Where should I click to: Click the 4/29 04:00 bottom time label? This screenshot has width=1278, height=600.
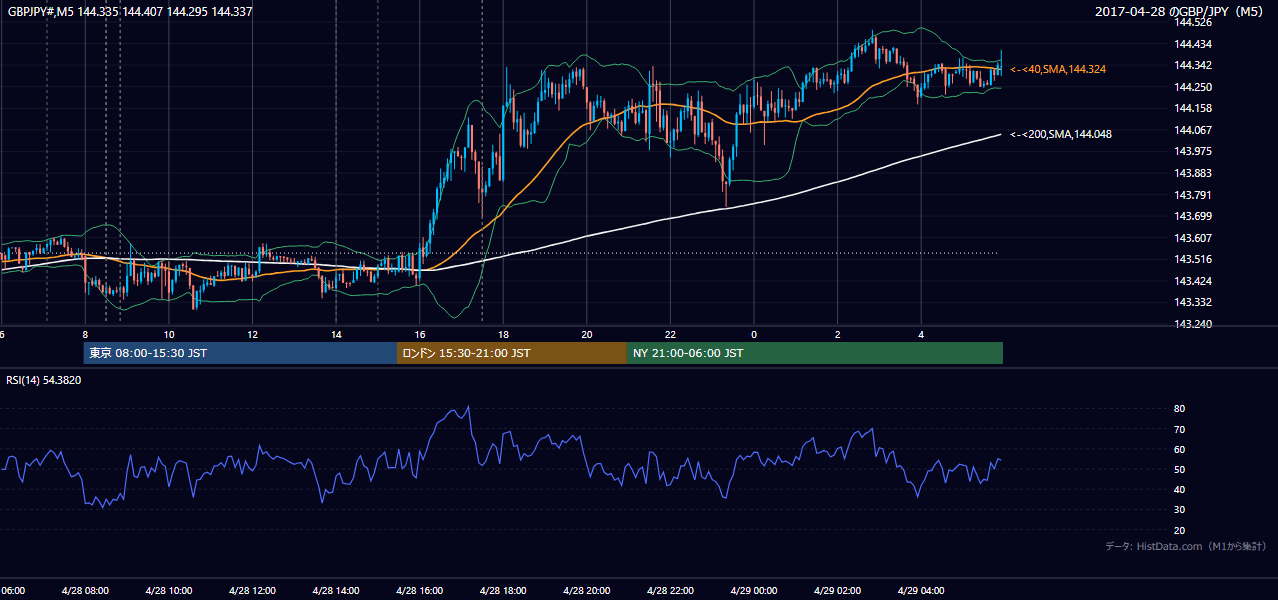pos(920,590)
